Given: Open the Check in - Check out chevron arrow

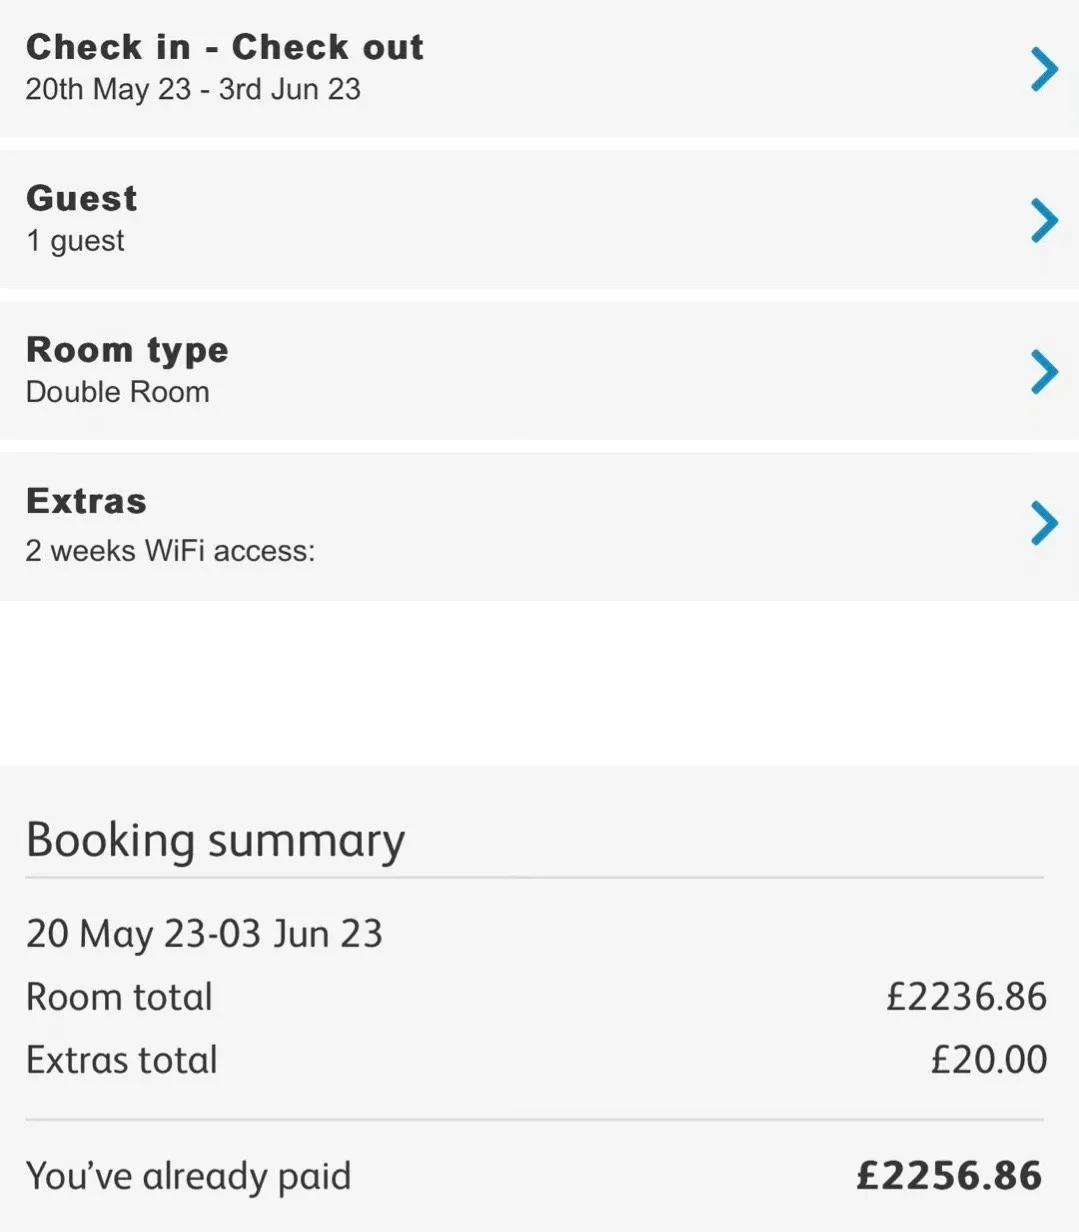Looking at the screenshot, I should coord(1044,69).
